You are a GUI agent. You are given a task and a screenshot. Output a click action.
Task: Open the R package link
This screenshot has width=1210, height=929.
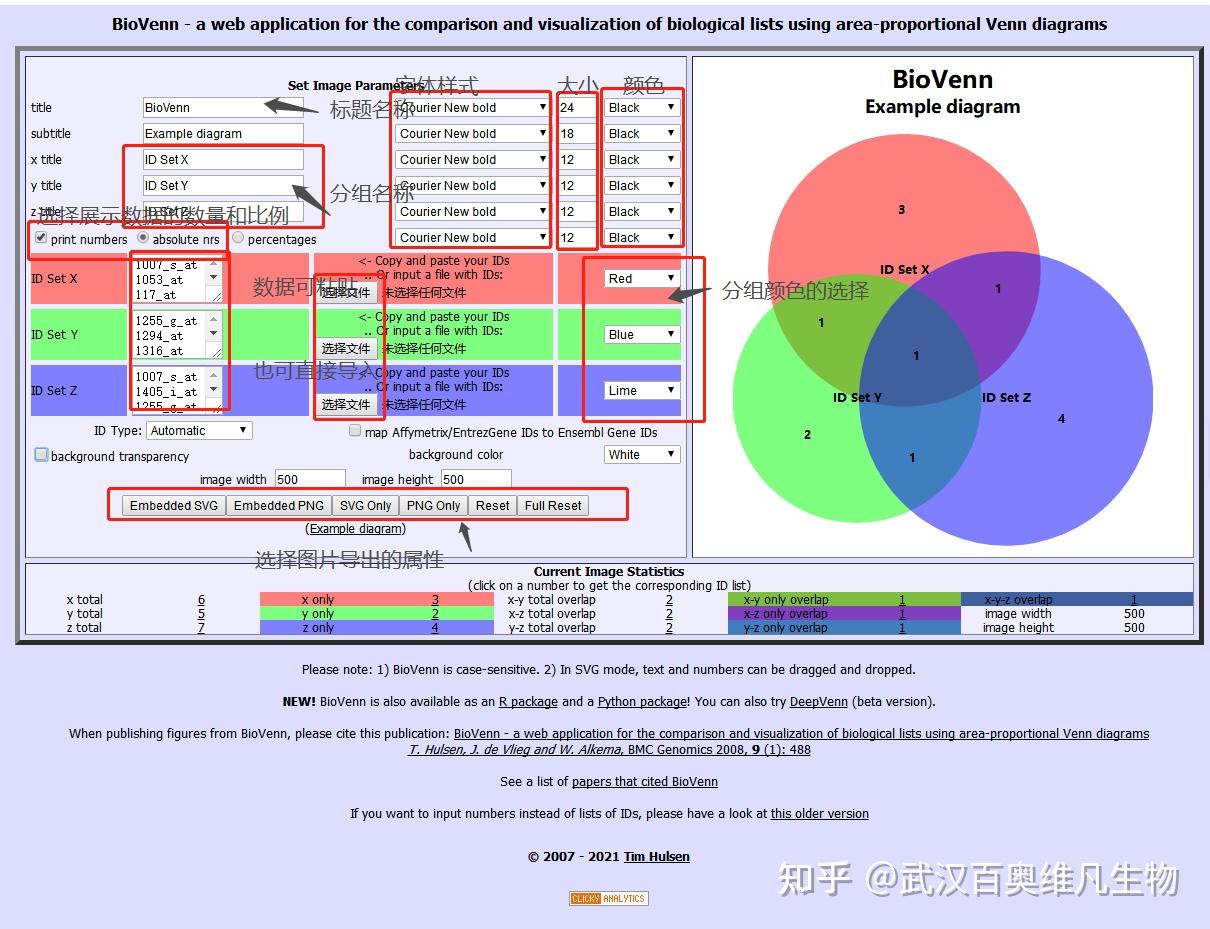[528, 701]
